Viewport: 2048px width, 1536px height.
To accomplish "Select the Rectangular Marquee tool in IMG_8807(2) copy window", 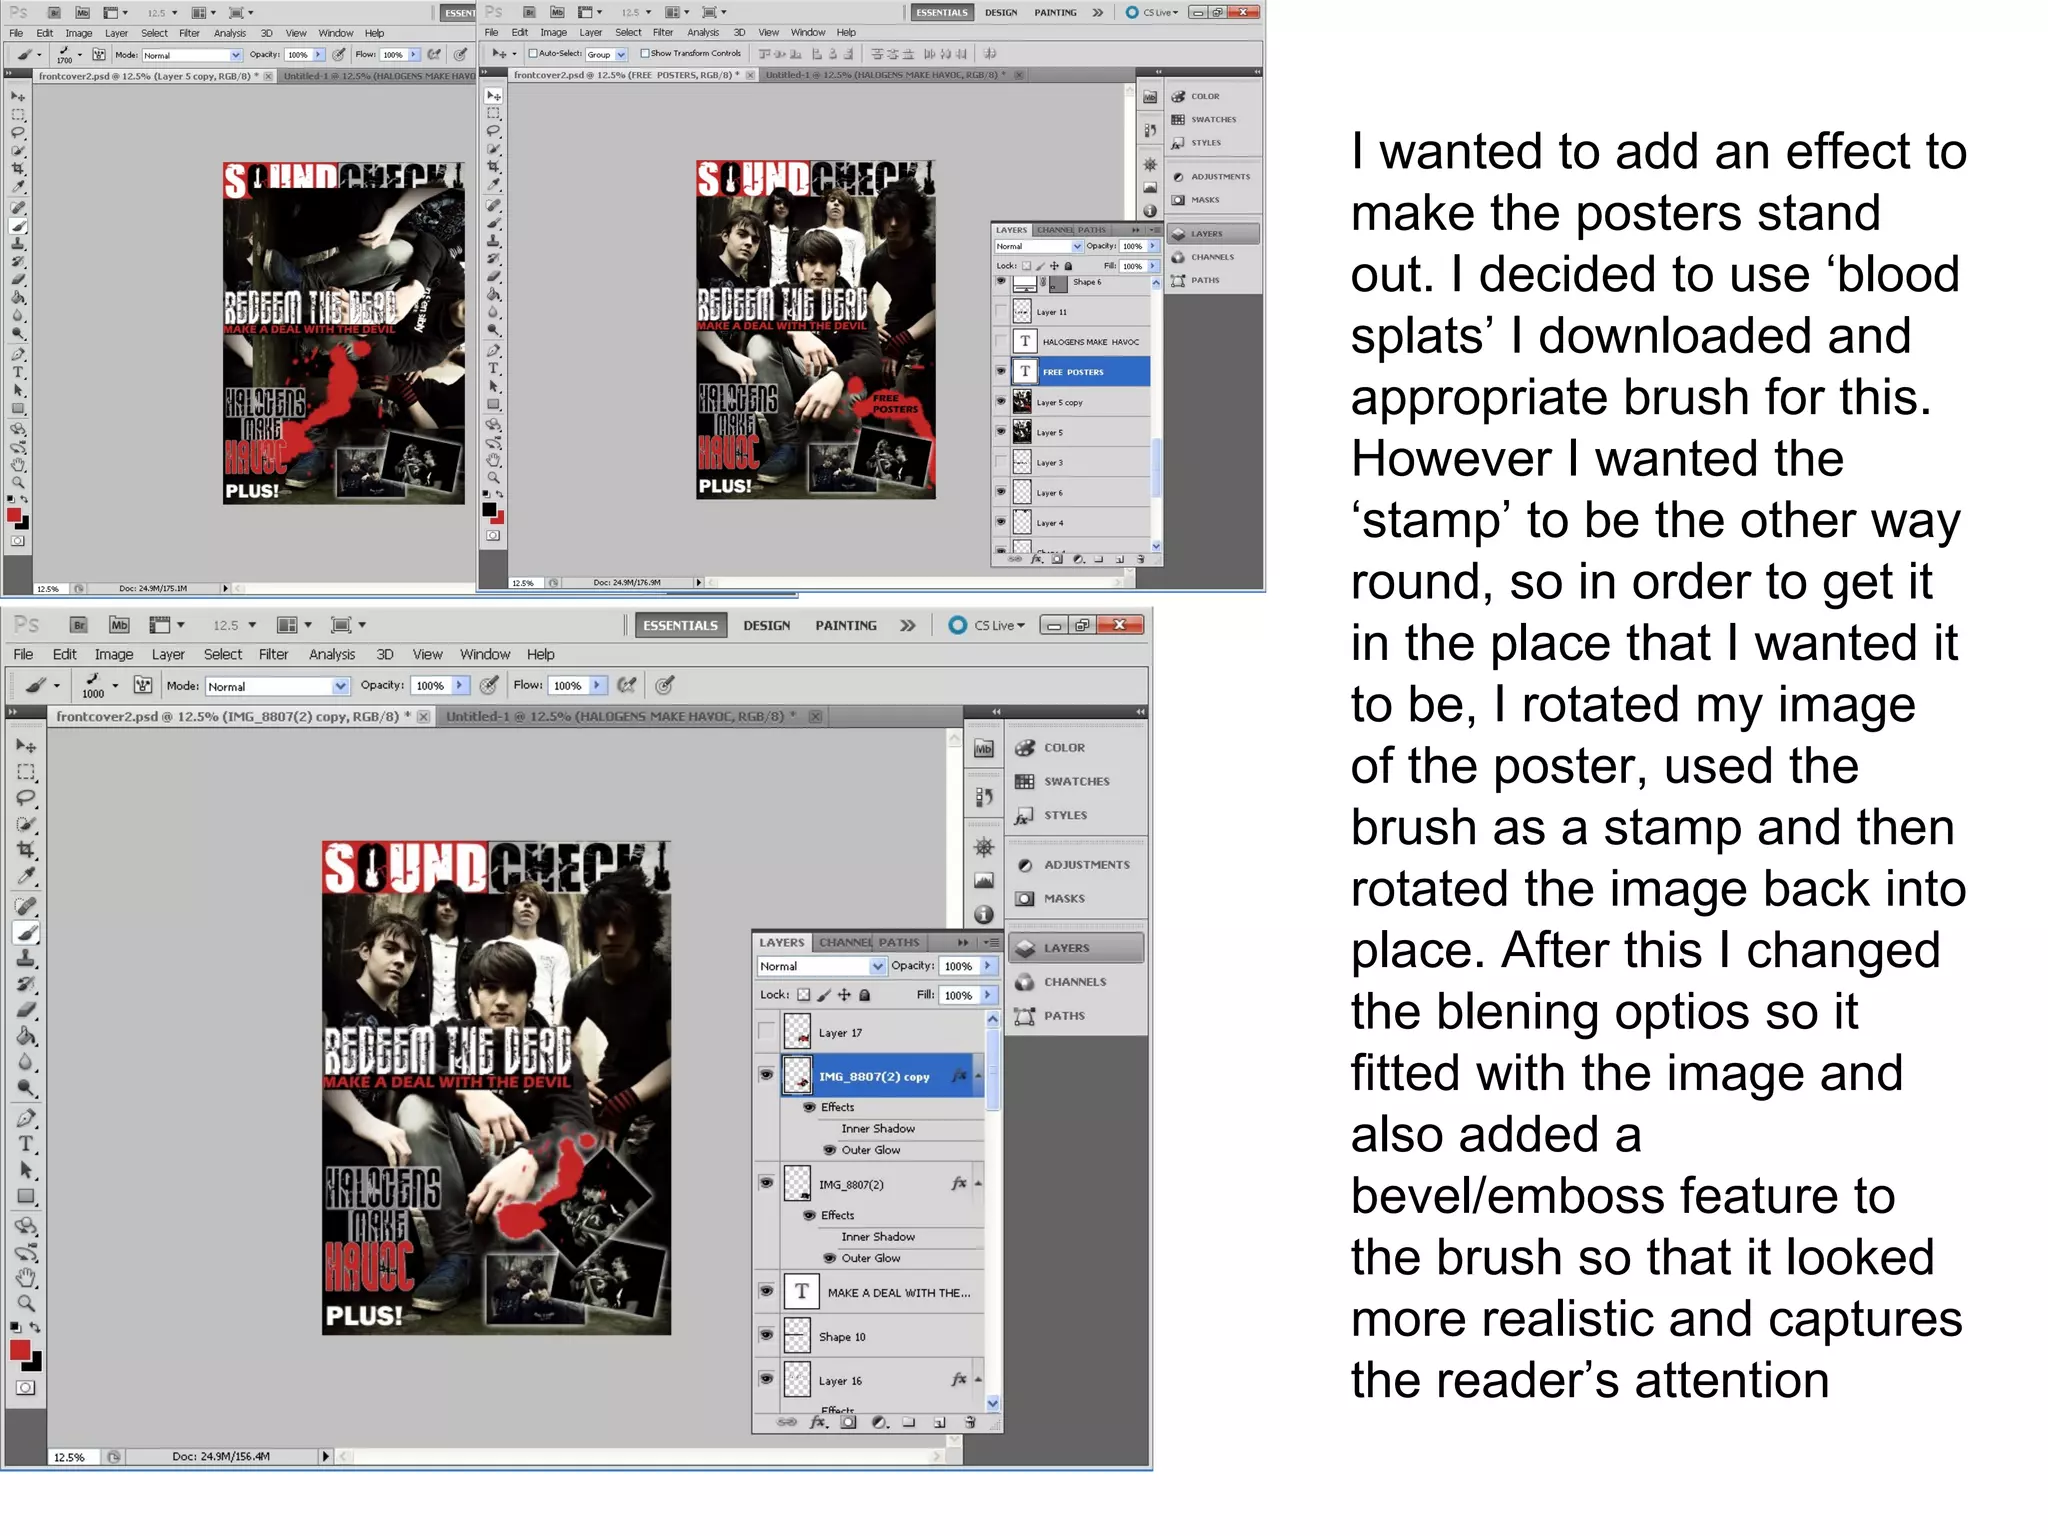I will pos(26,772).
